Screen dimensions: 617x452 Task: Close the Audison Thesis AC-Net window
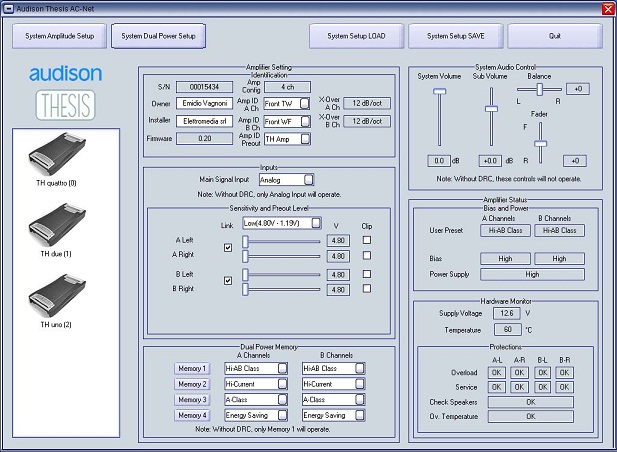click(x=608, y=9)
